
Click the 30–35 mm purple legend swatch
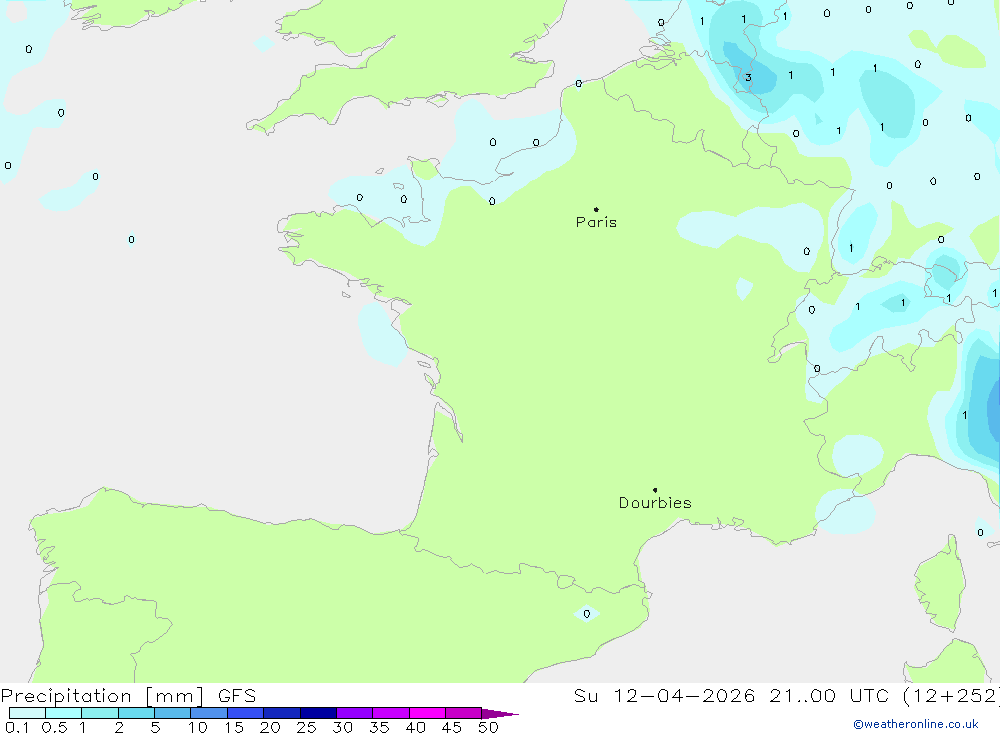(354, 713)
